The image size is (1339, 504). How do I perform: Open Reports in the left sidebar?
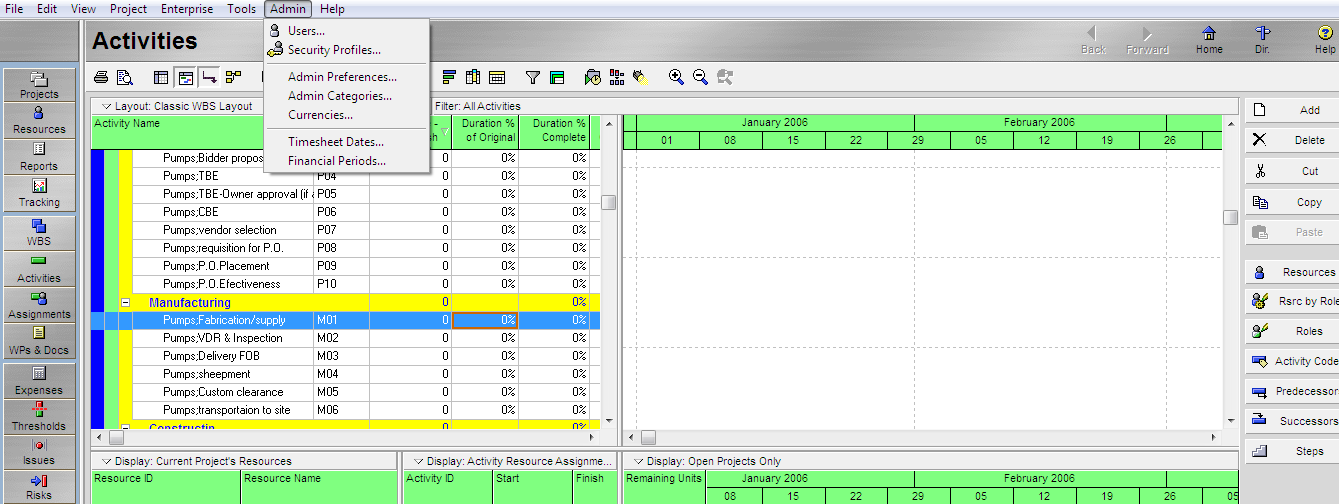(40, 156)
